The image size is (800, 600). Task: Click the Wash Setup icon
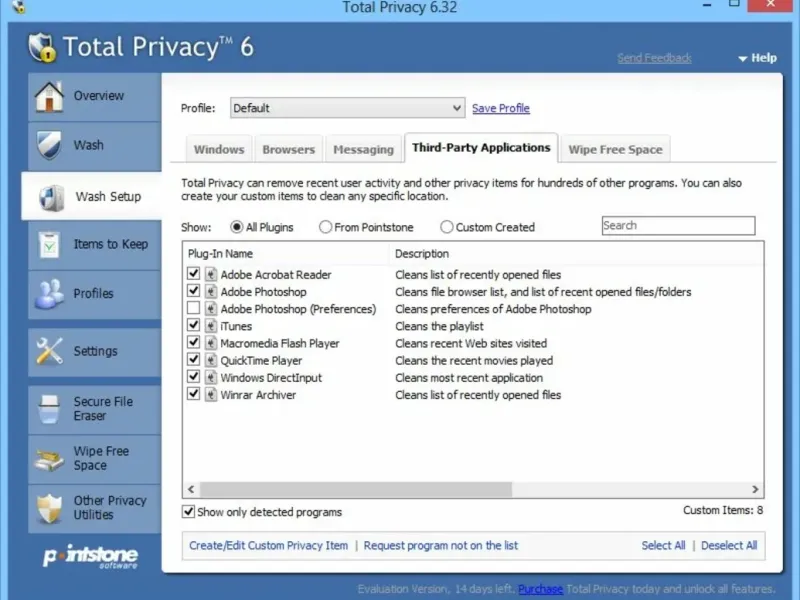pos(52,197)
